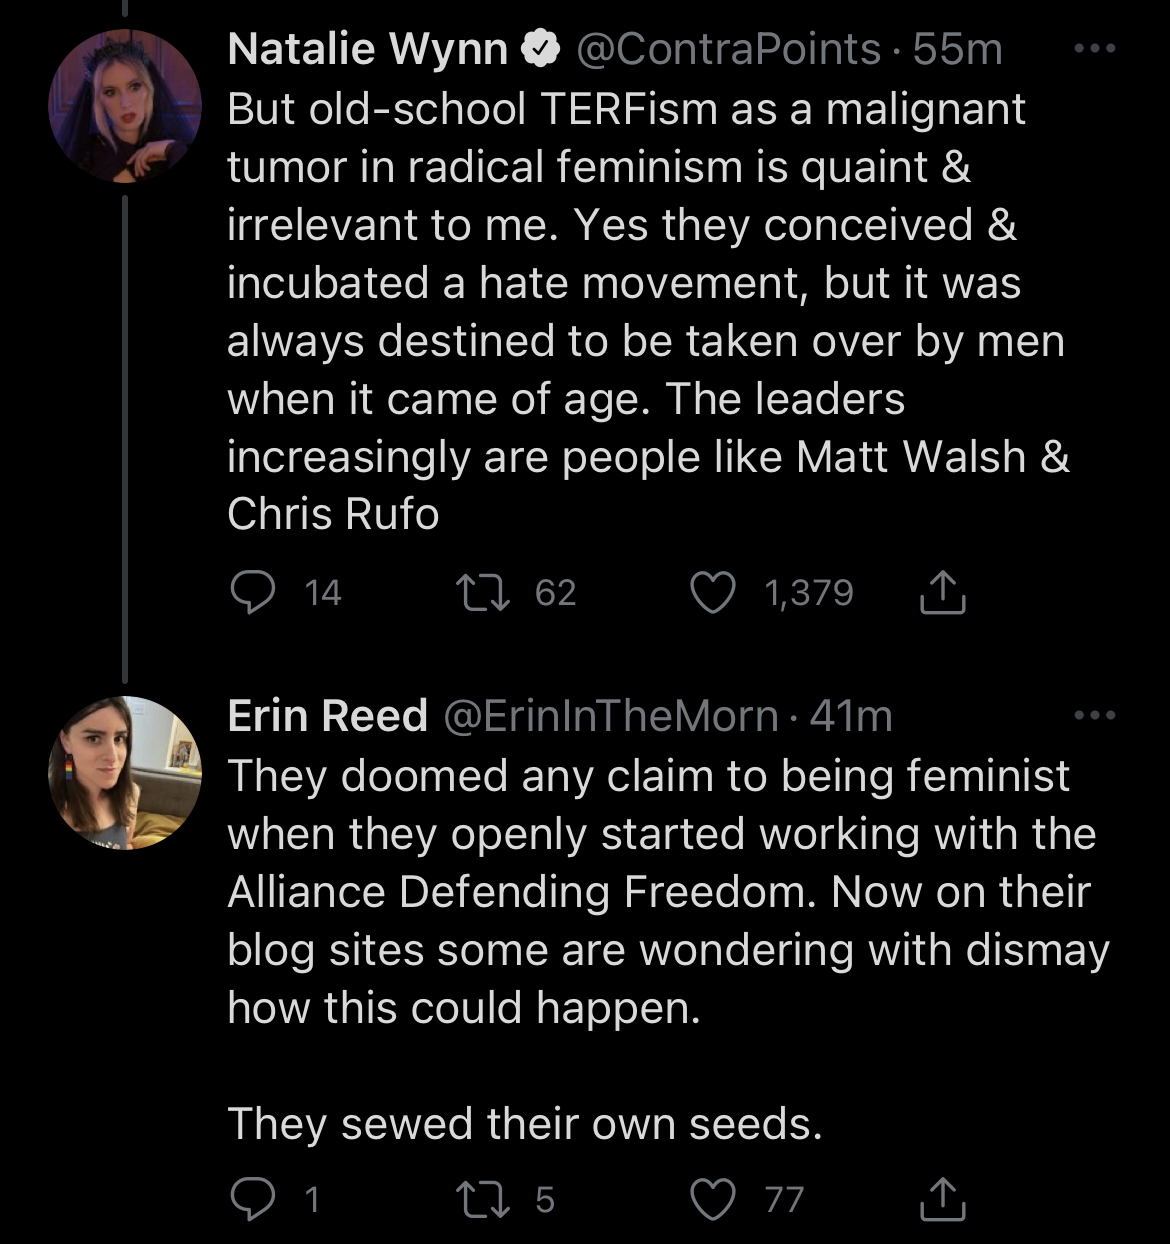Like Erin Reed's tweet

(713, 1198)
